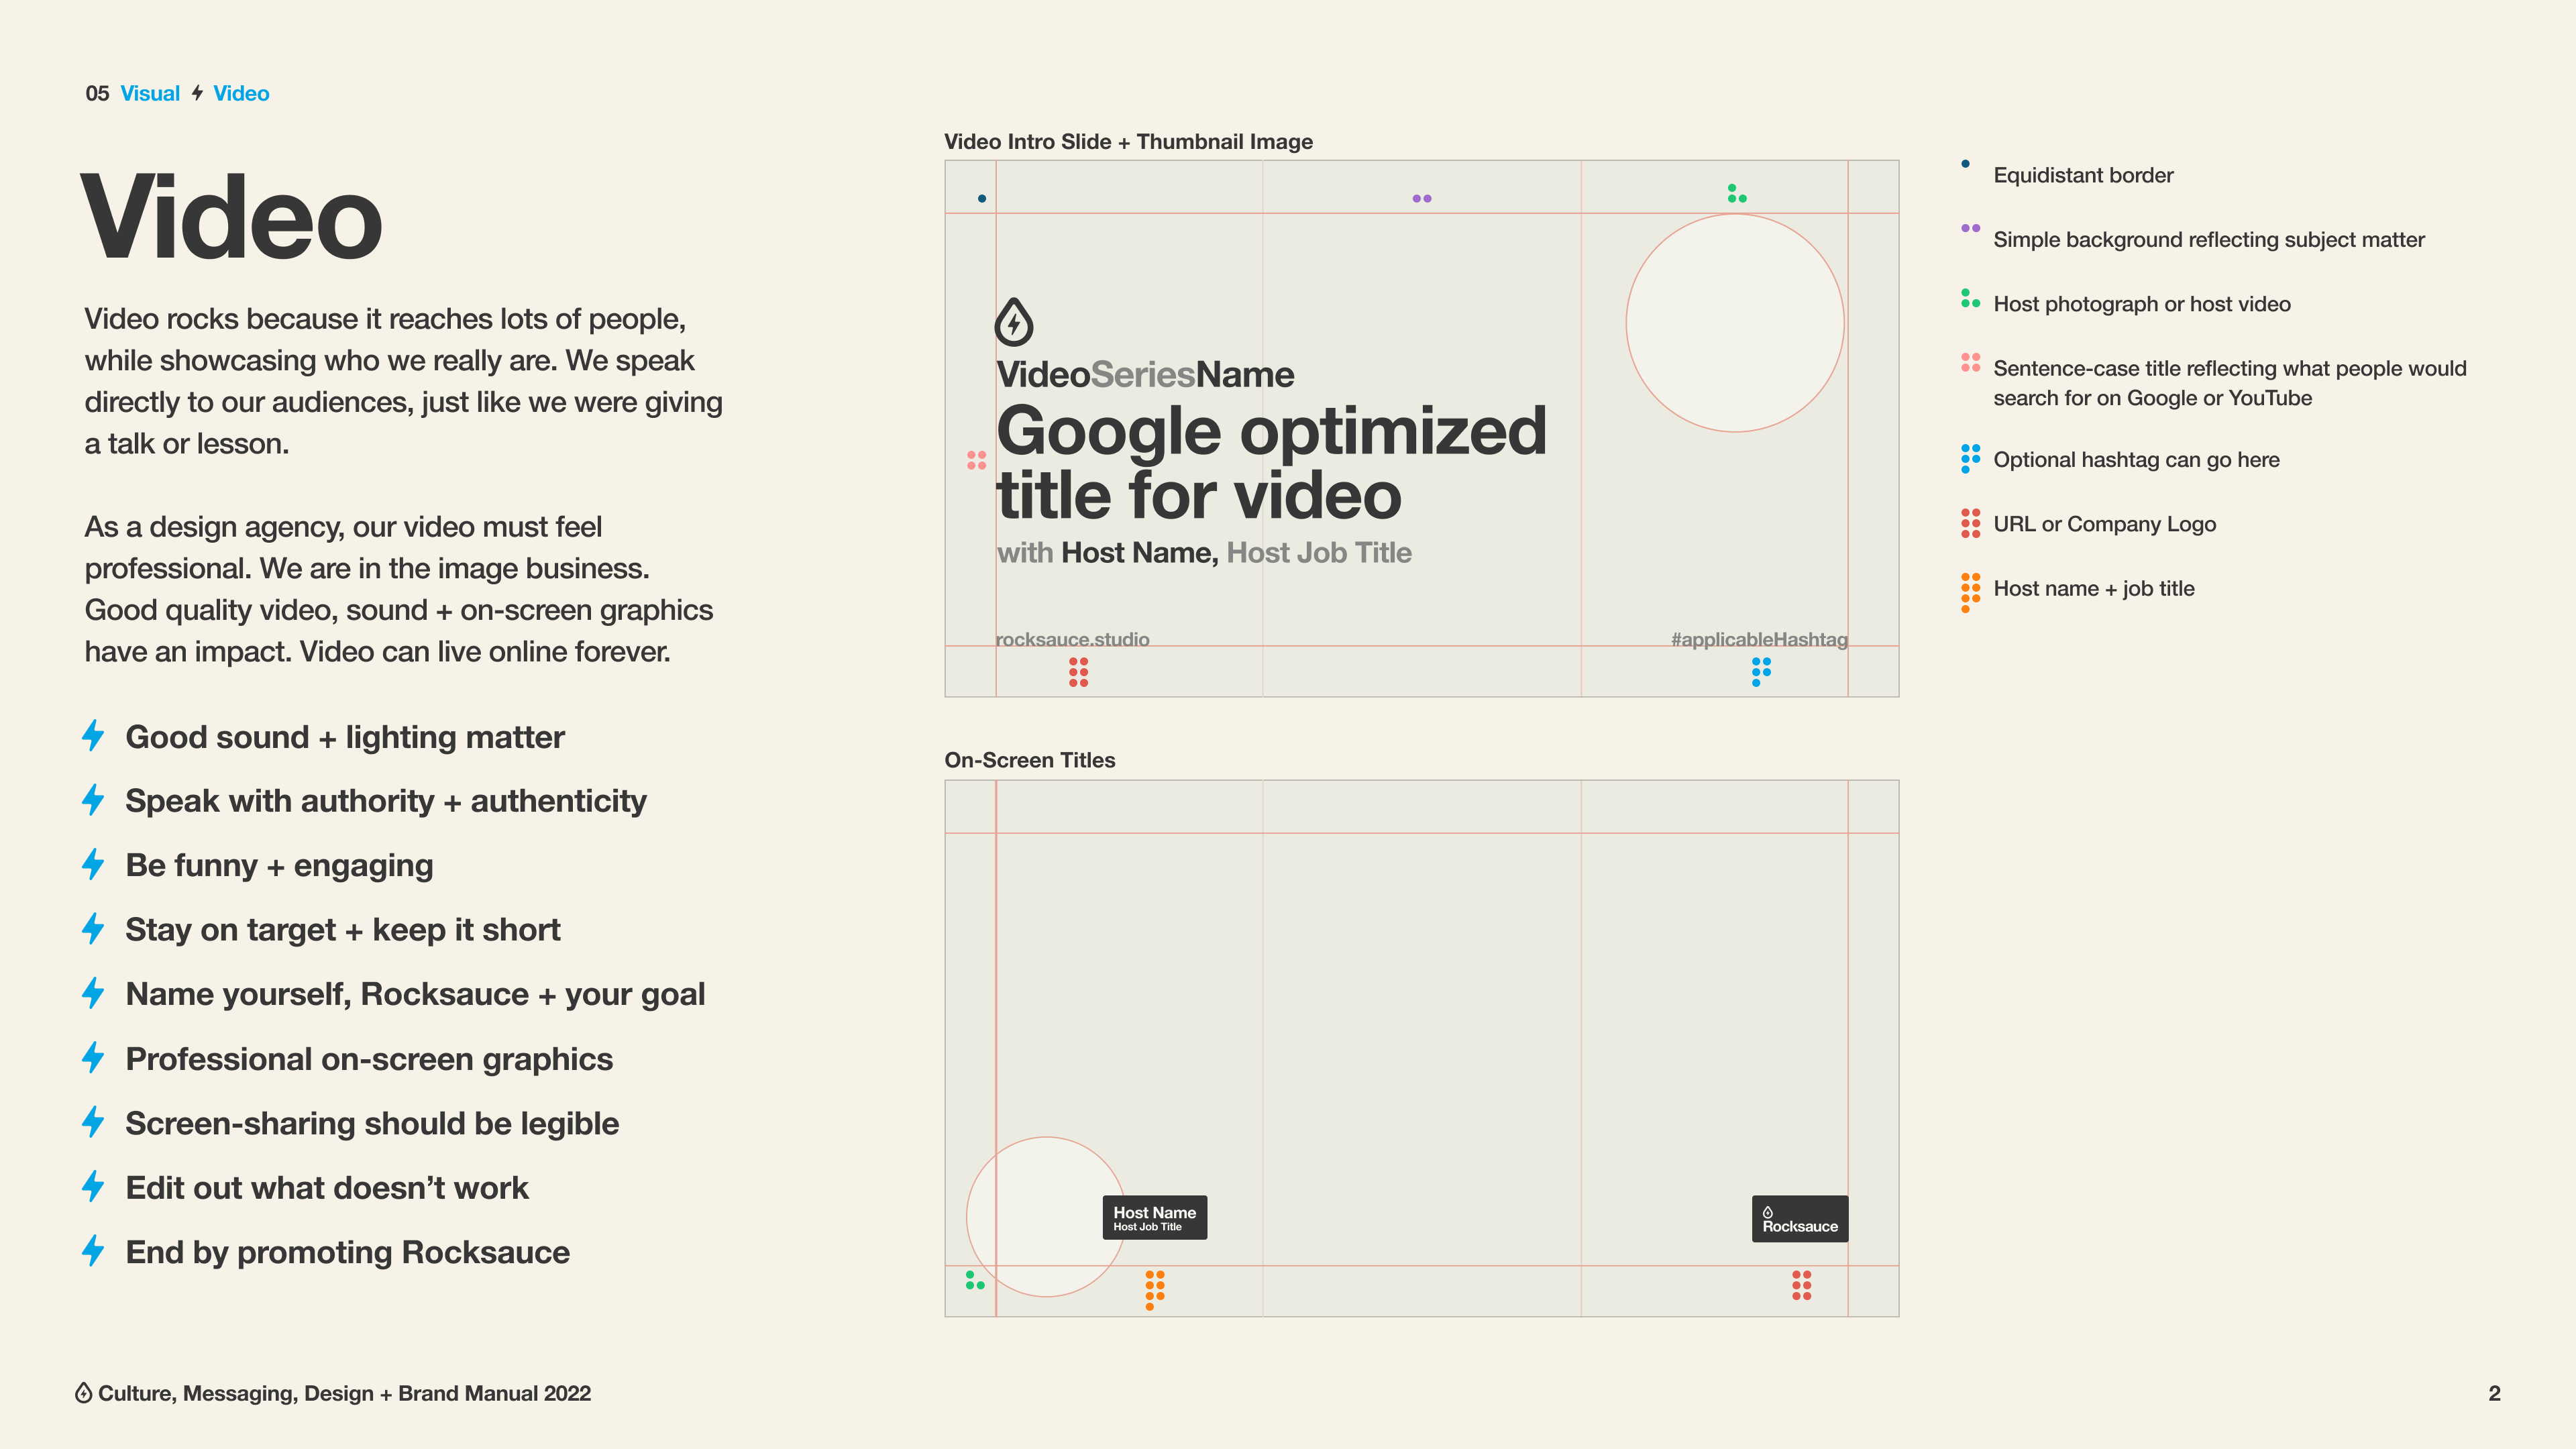Click the Visual breadcrumb link

[150, 93]
